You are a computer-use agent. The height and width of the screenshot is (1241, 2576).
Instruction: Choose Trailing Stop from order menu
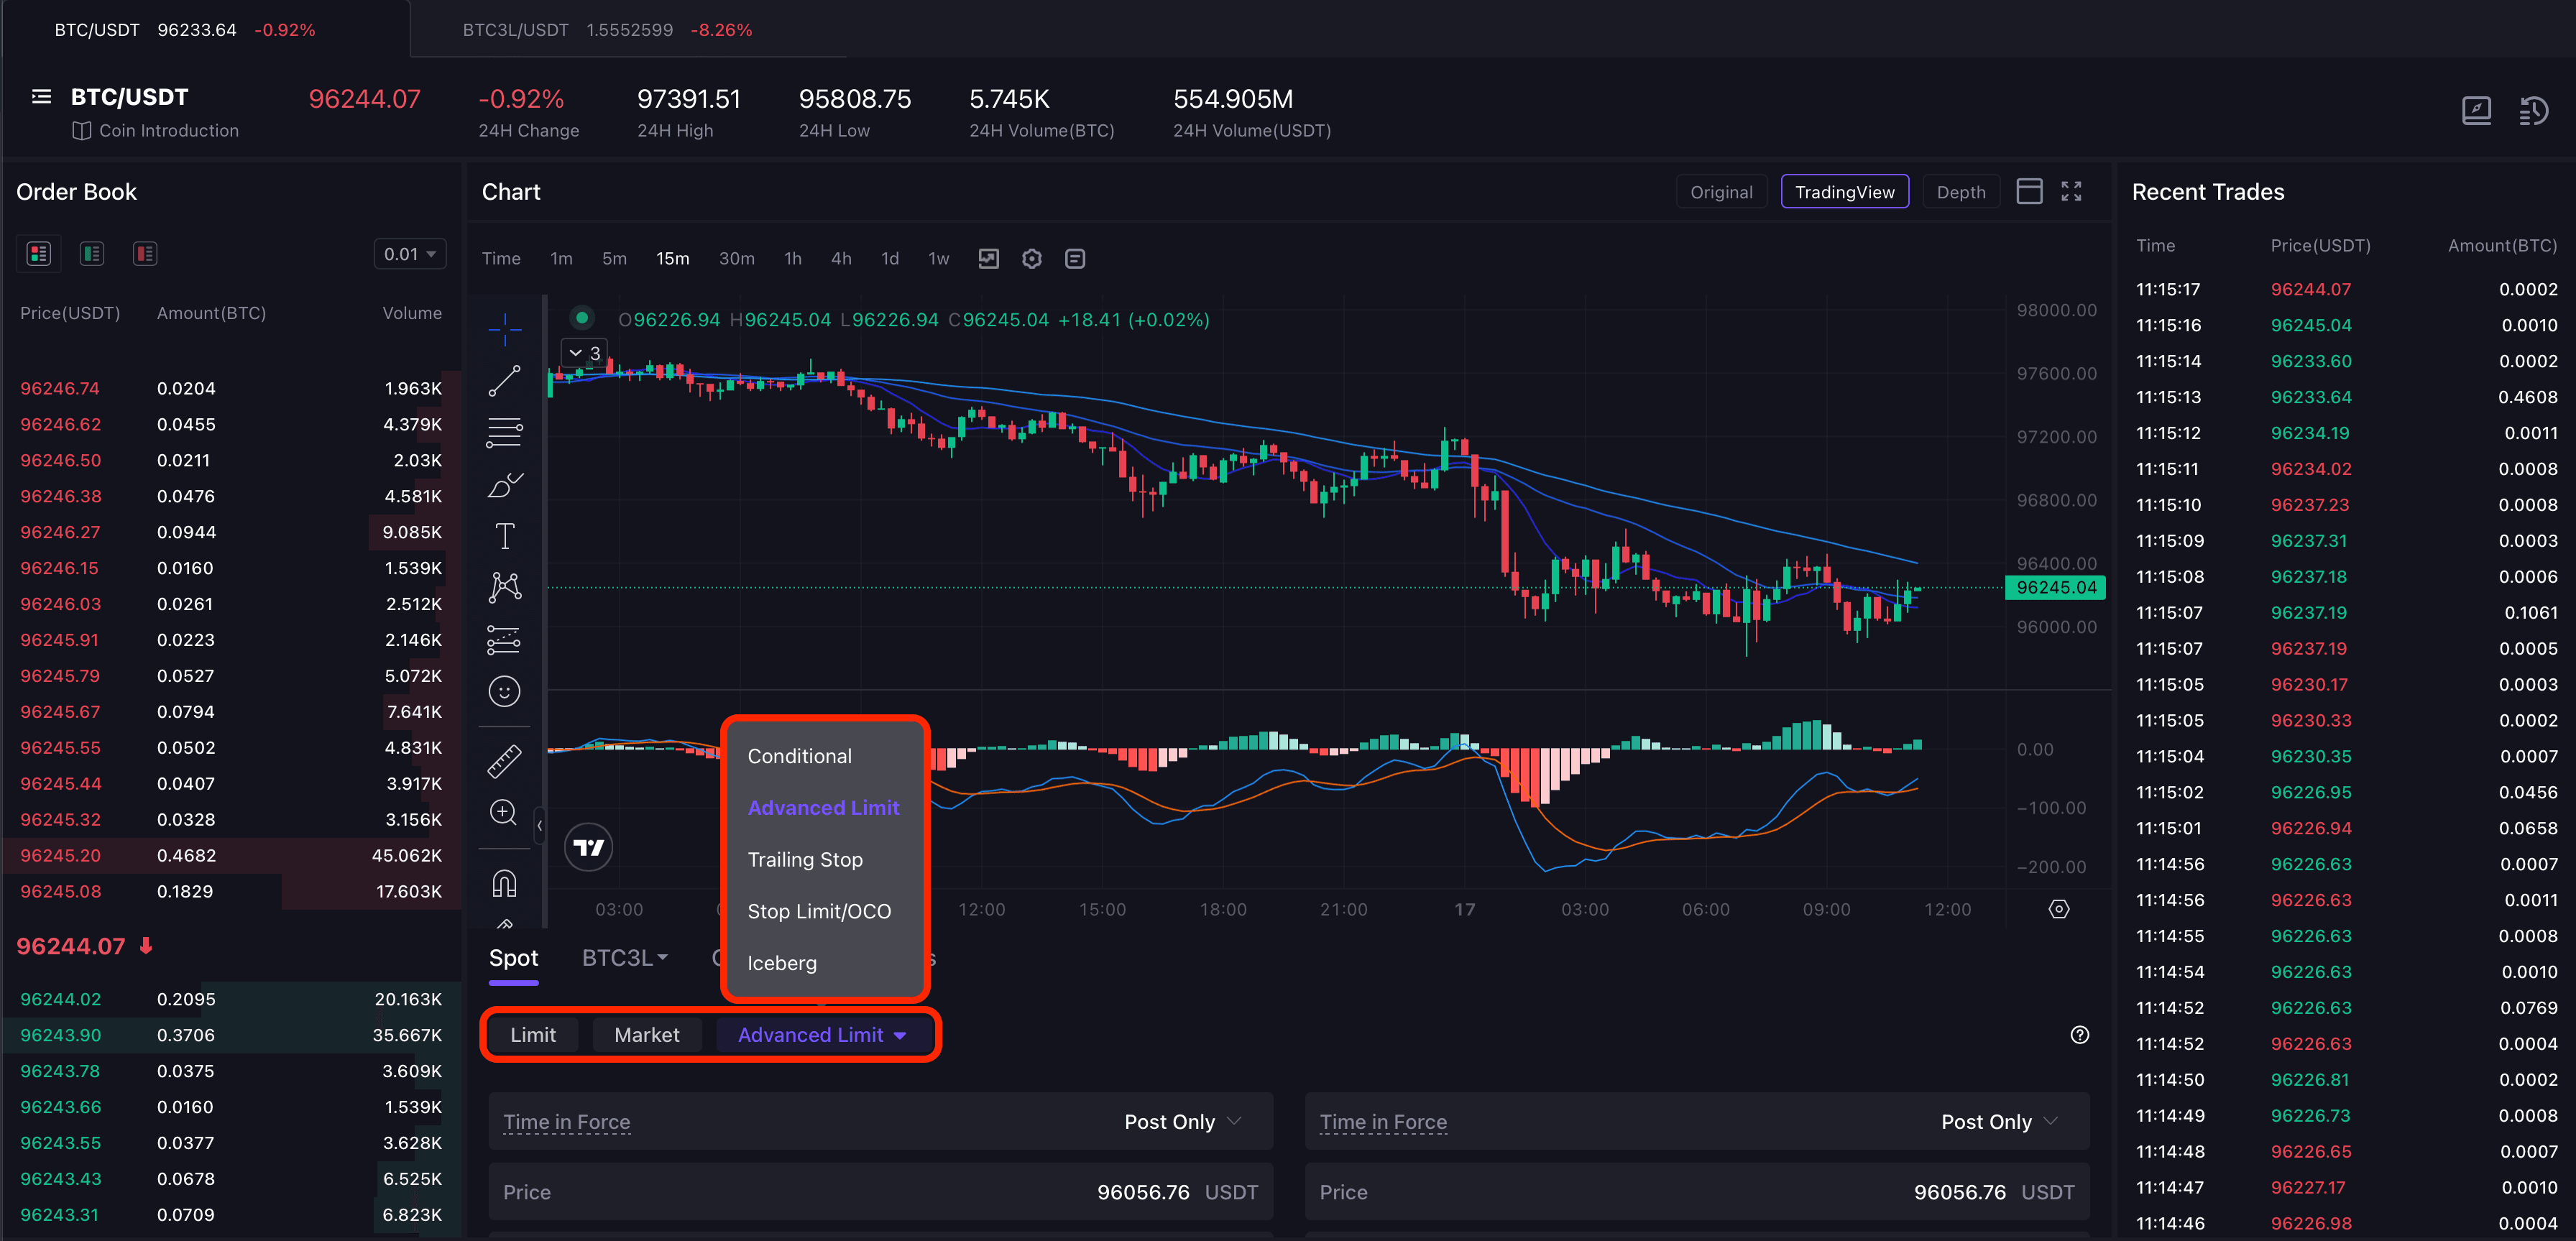point(804,860)
